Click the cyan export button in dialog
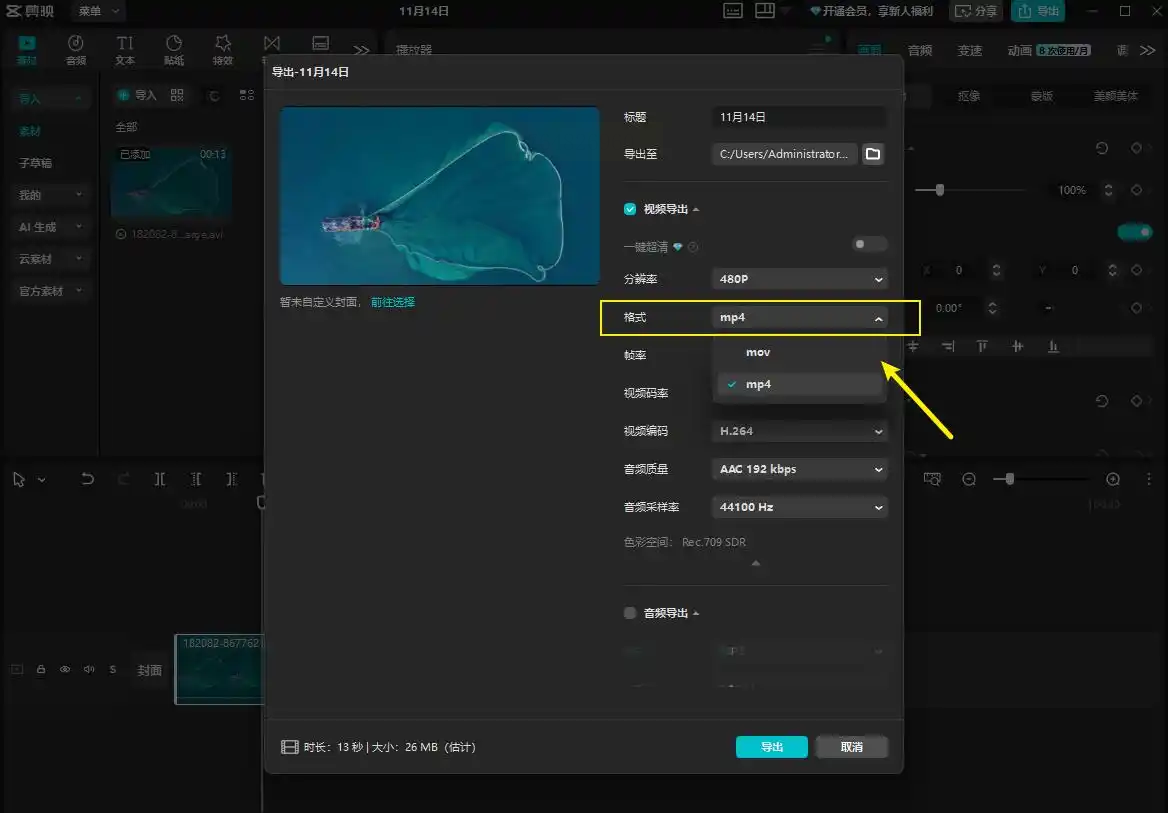The width and height of the screenshot is (1168, 813). pos(771,747)
